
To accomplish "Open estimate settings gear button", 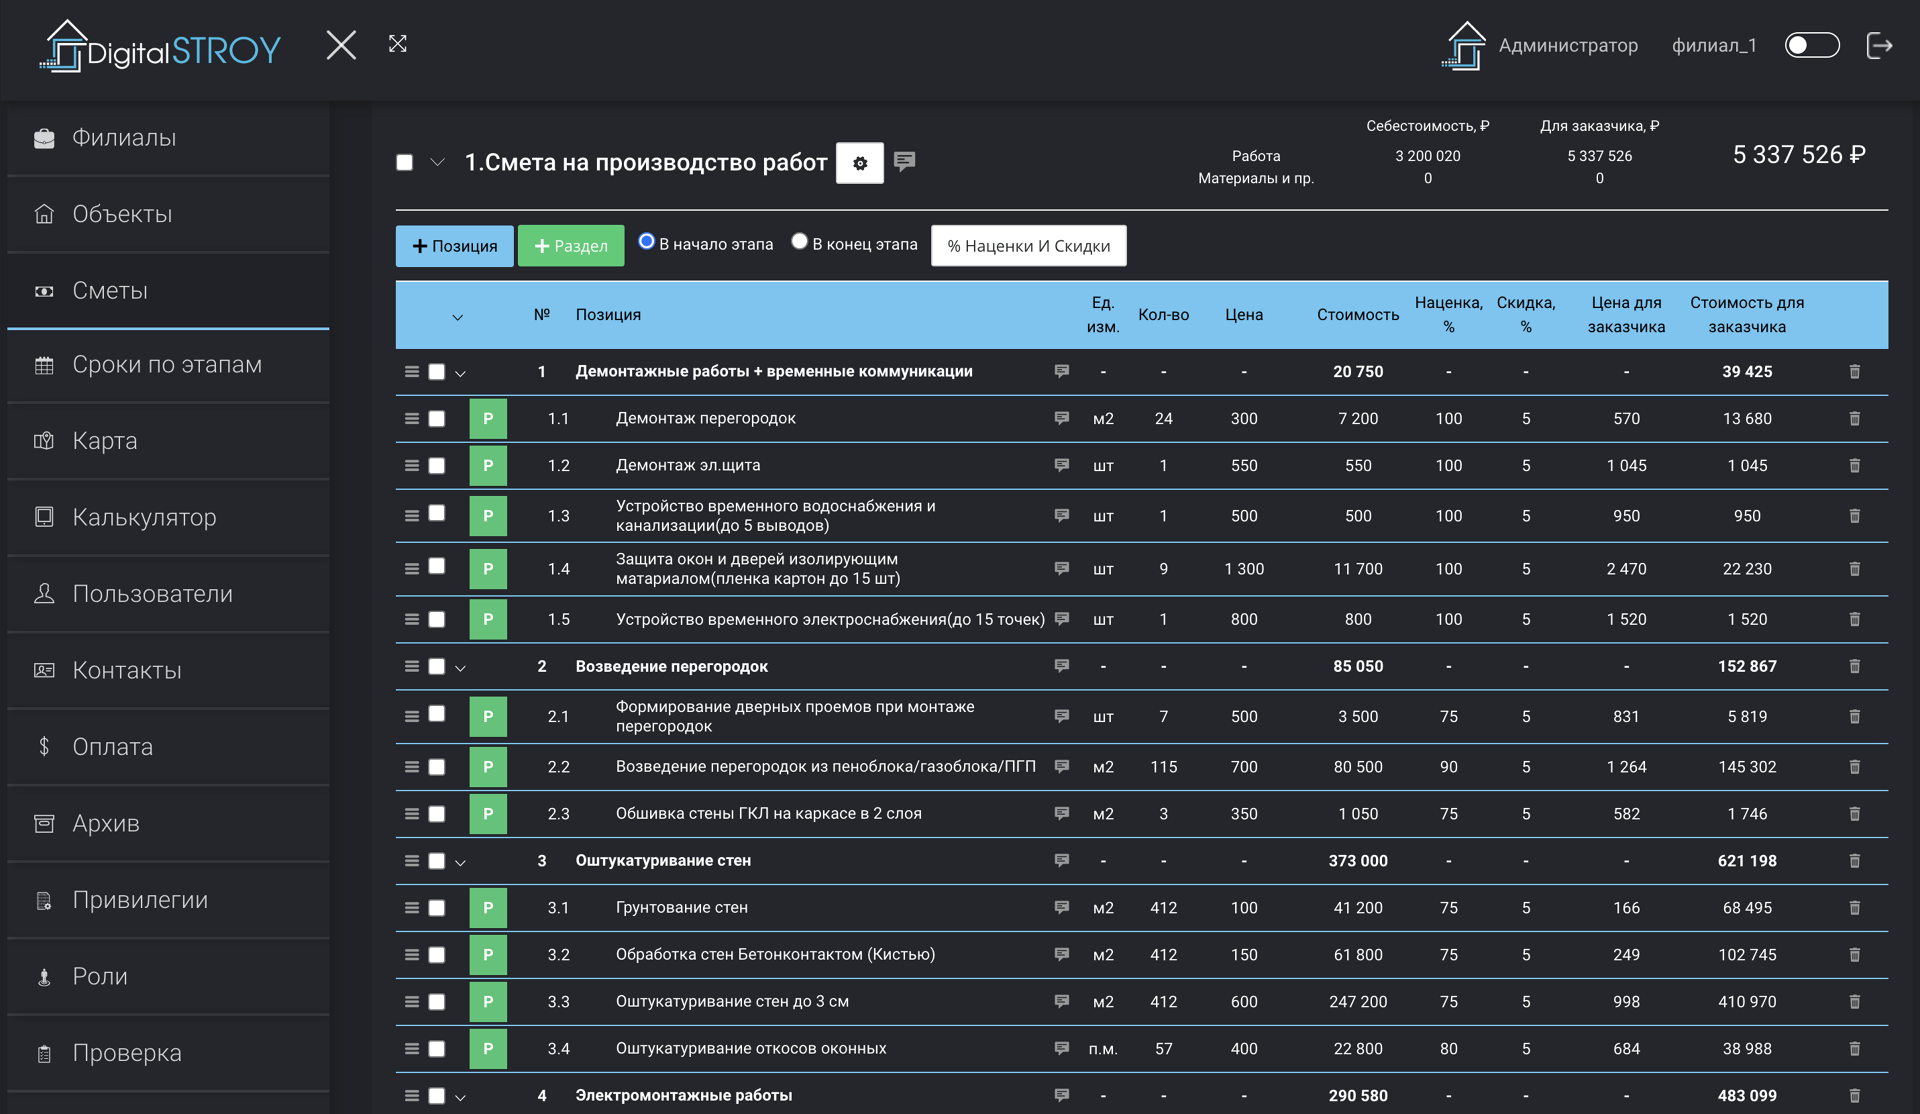I will (860, 163).
